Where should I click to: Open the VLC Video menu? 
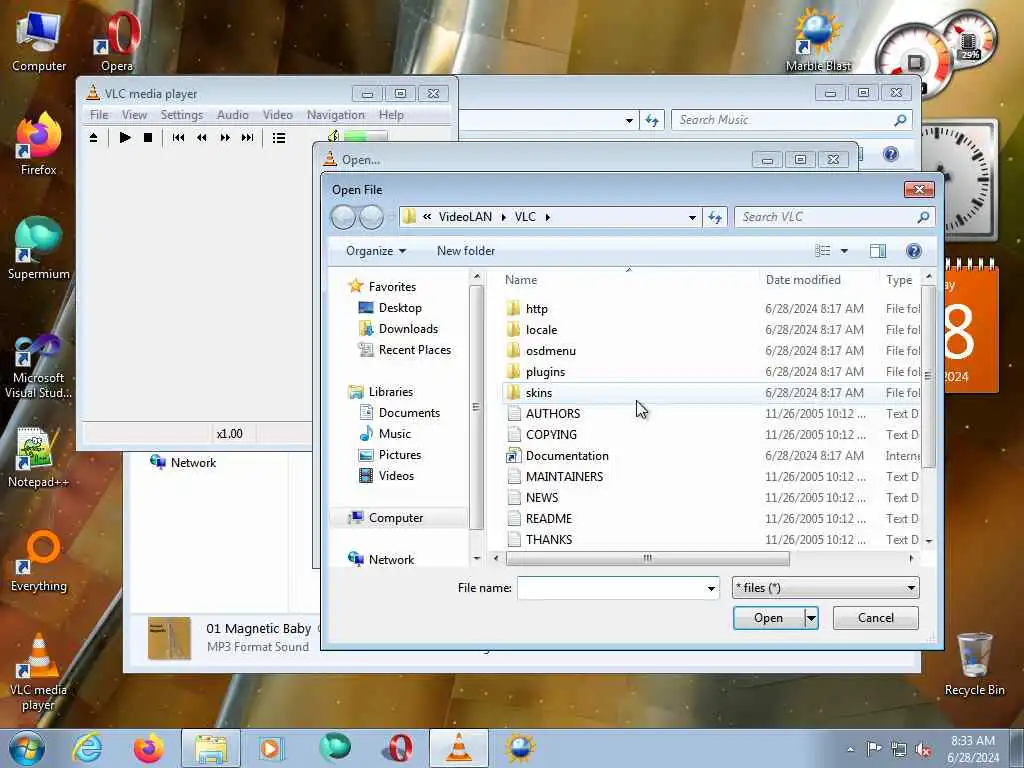278,115
